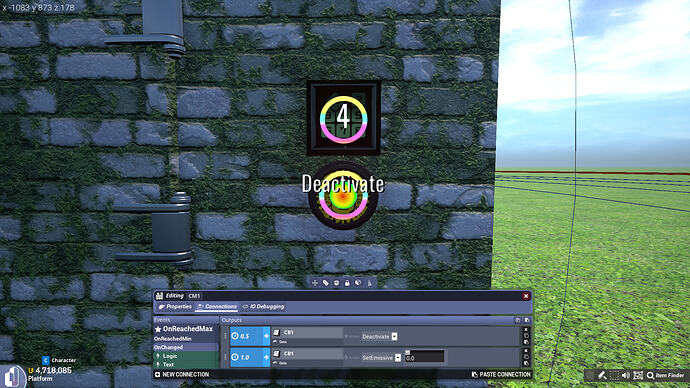Click the currency balance 4,718,085
Viewport: 690px width, 388px height.
coord(53,370)
